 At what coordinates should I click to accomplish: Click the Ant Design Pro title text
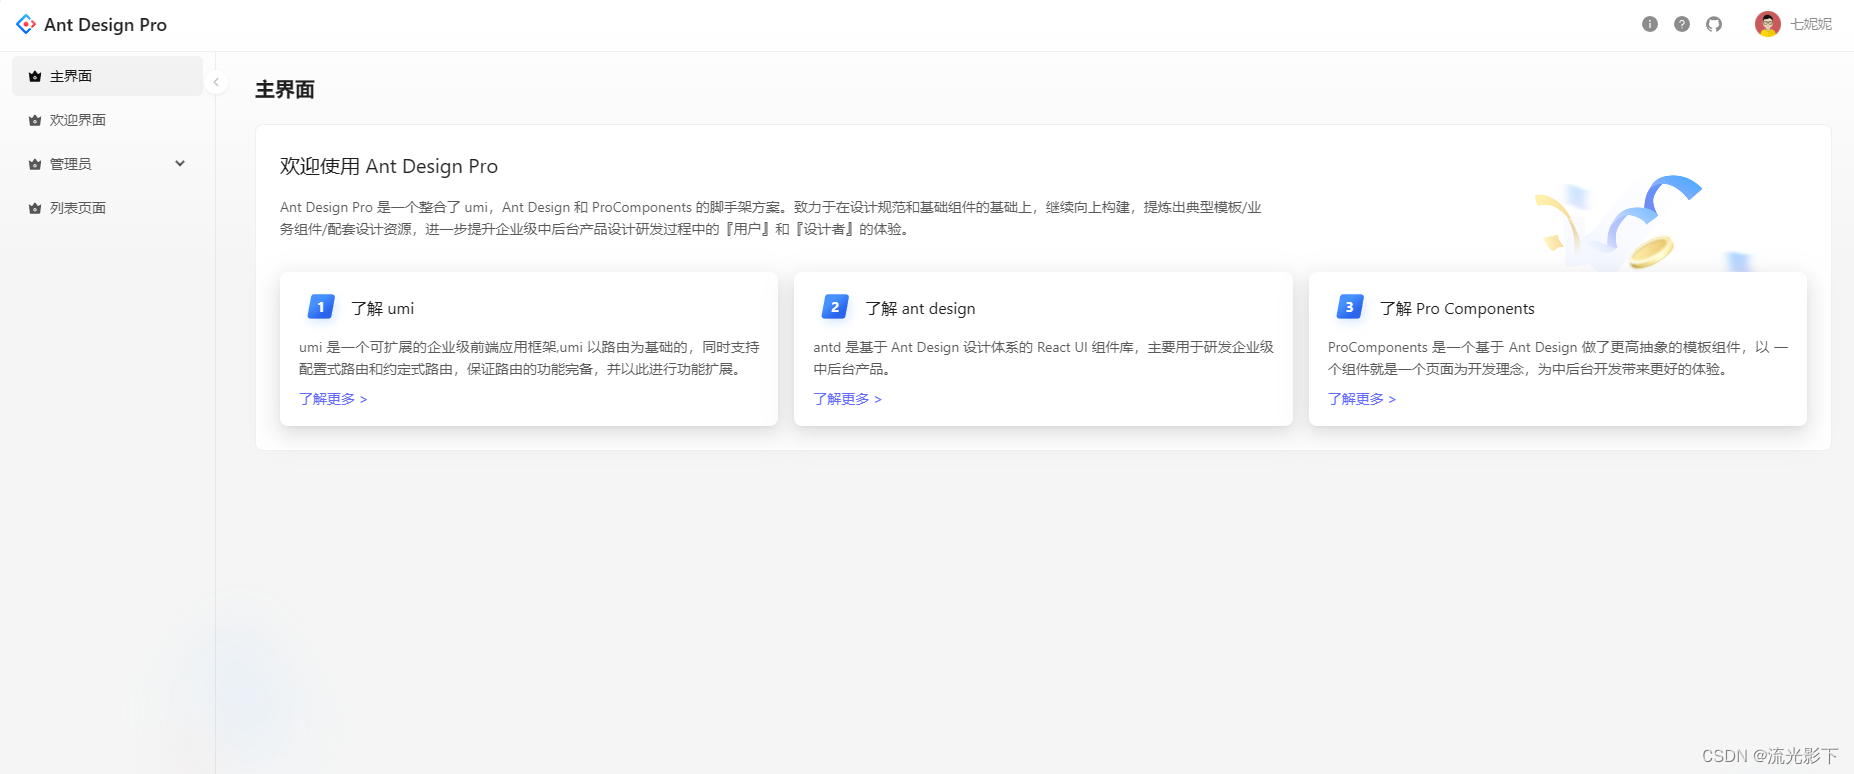point(105,25)
